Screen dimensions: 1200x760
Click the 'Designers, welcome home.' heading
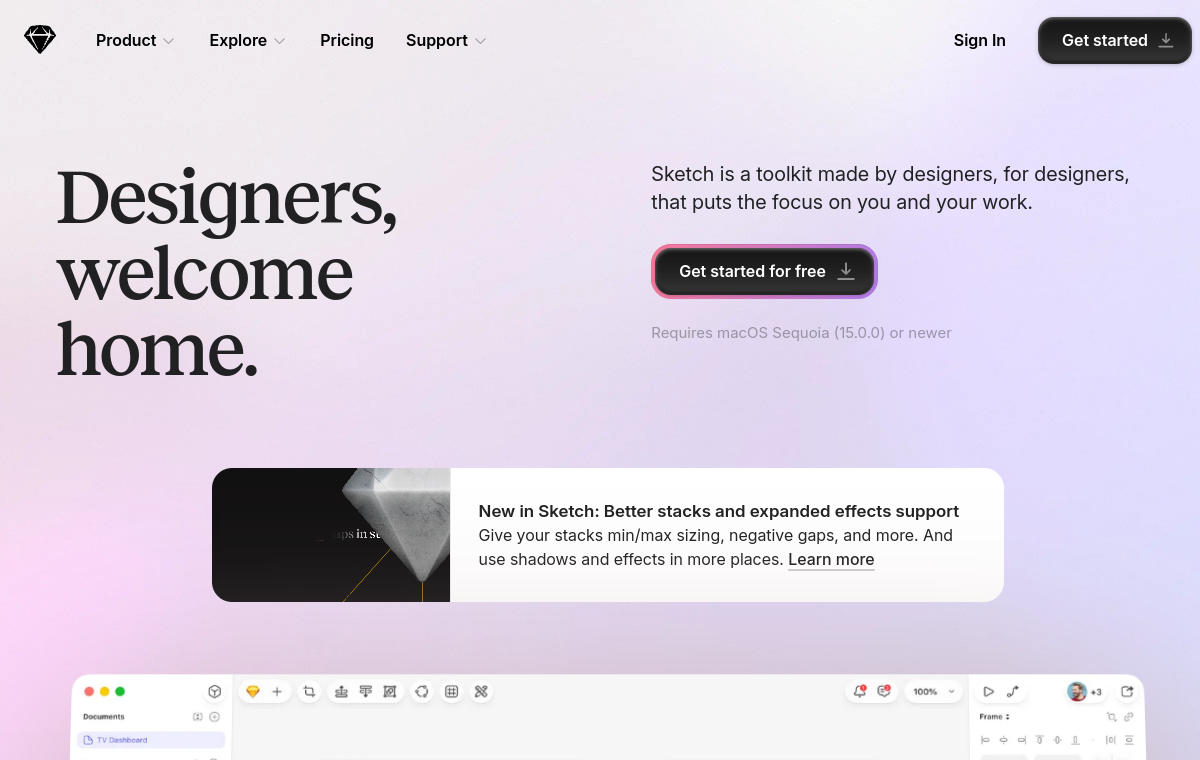[x=227, y=272]
